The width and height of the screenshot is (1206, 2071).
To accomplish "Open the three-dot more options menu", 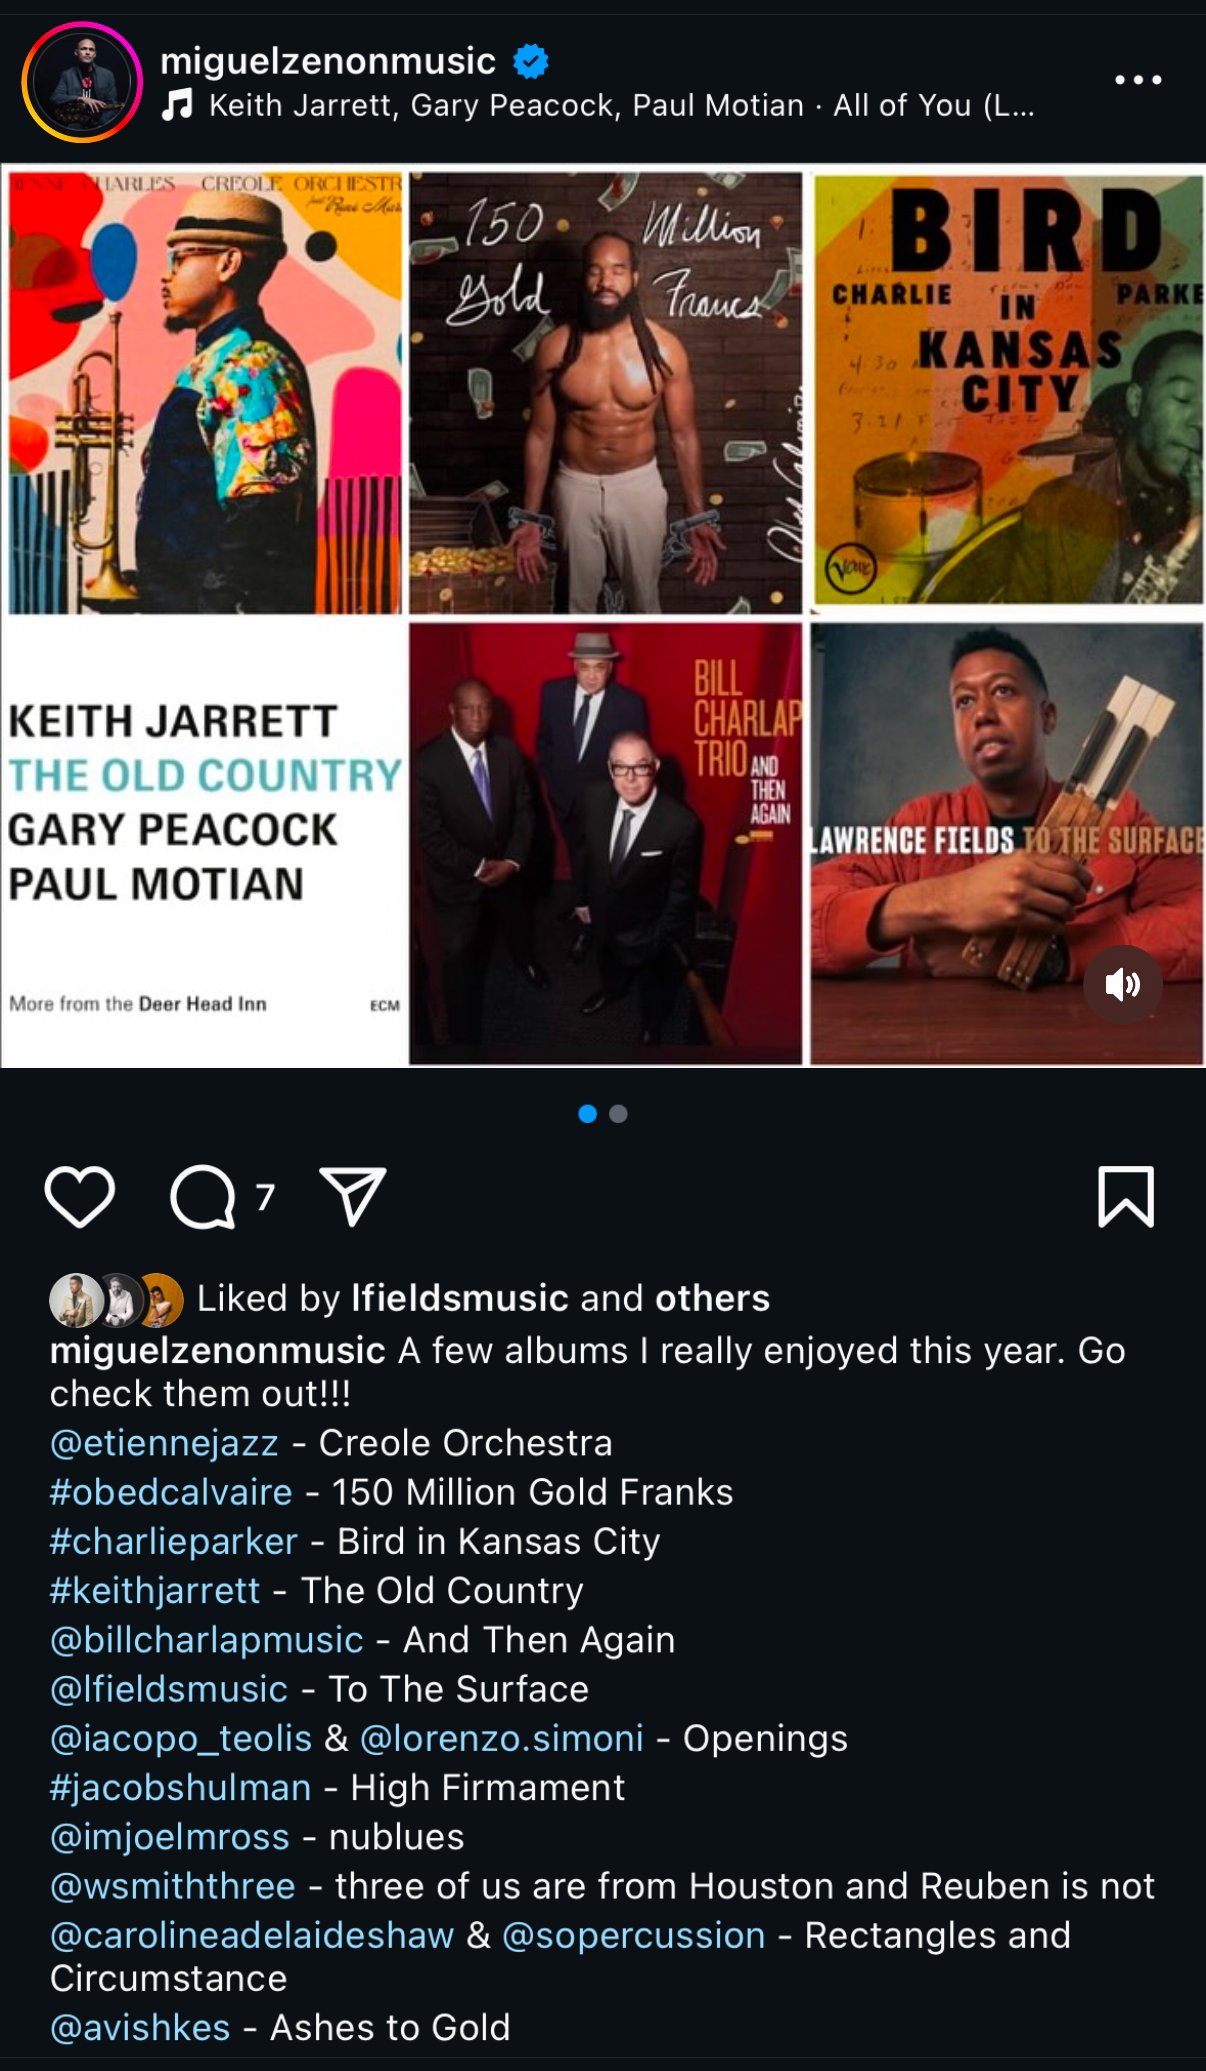I will tap(1138, 80).
